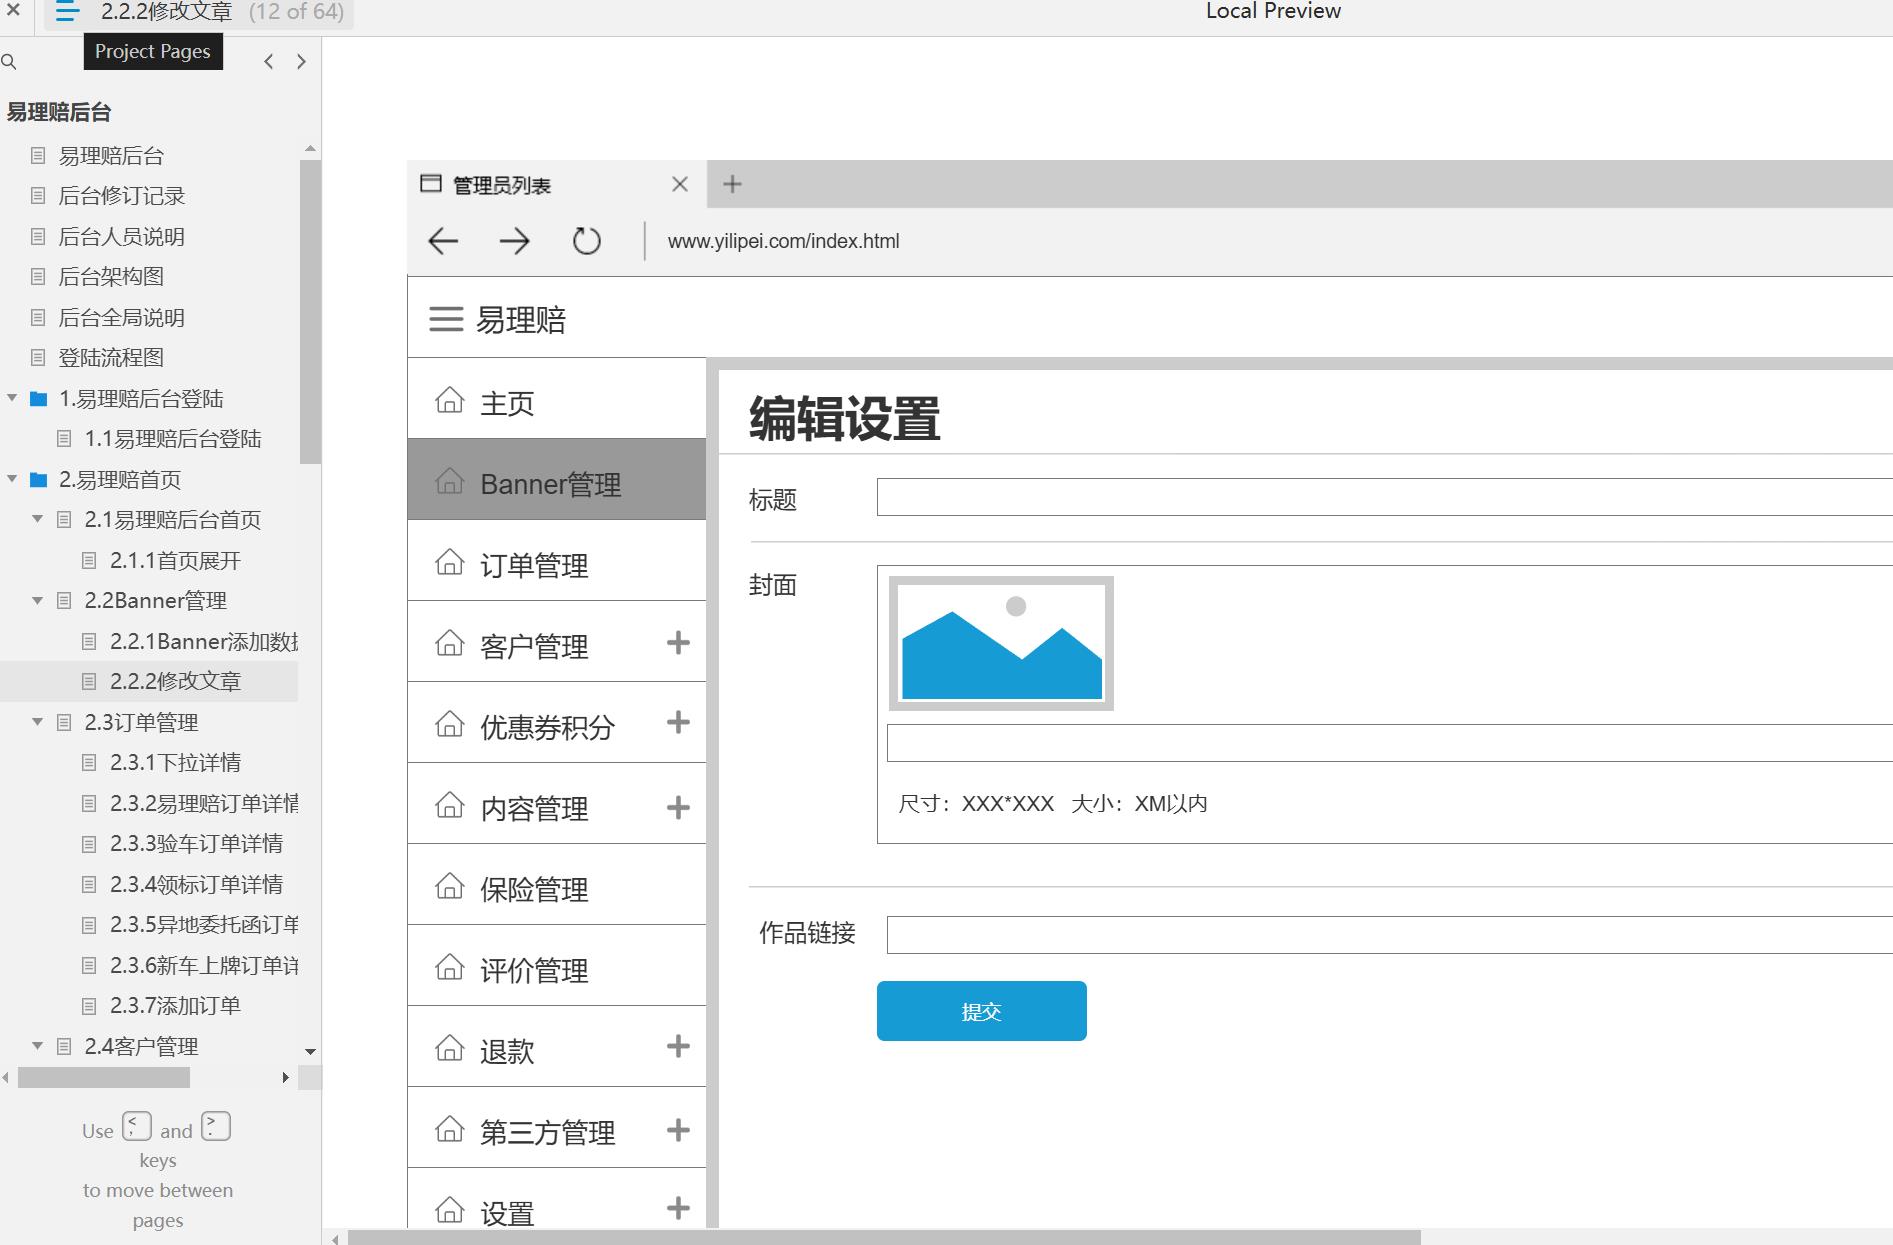This screenshot has width=1893, height=1245.
Task: Collapse 2.1易理赔后台首页 tree arrow
Action: tap(38, 519)
